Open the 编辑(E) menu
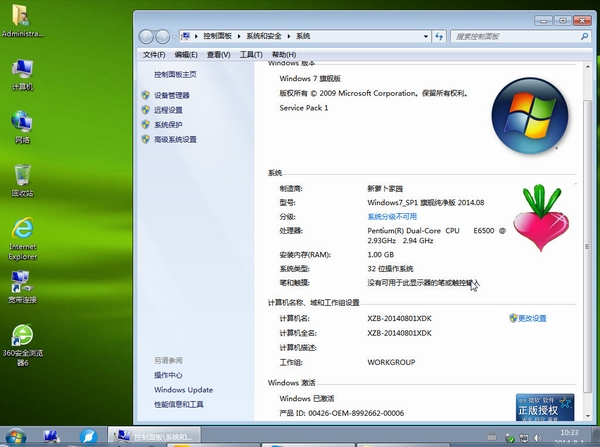Viewport: 600px width, 447px height. pyautogui.click(x=186, y=55)
